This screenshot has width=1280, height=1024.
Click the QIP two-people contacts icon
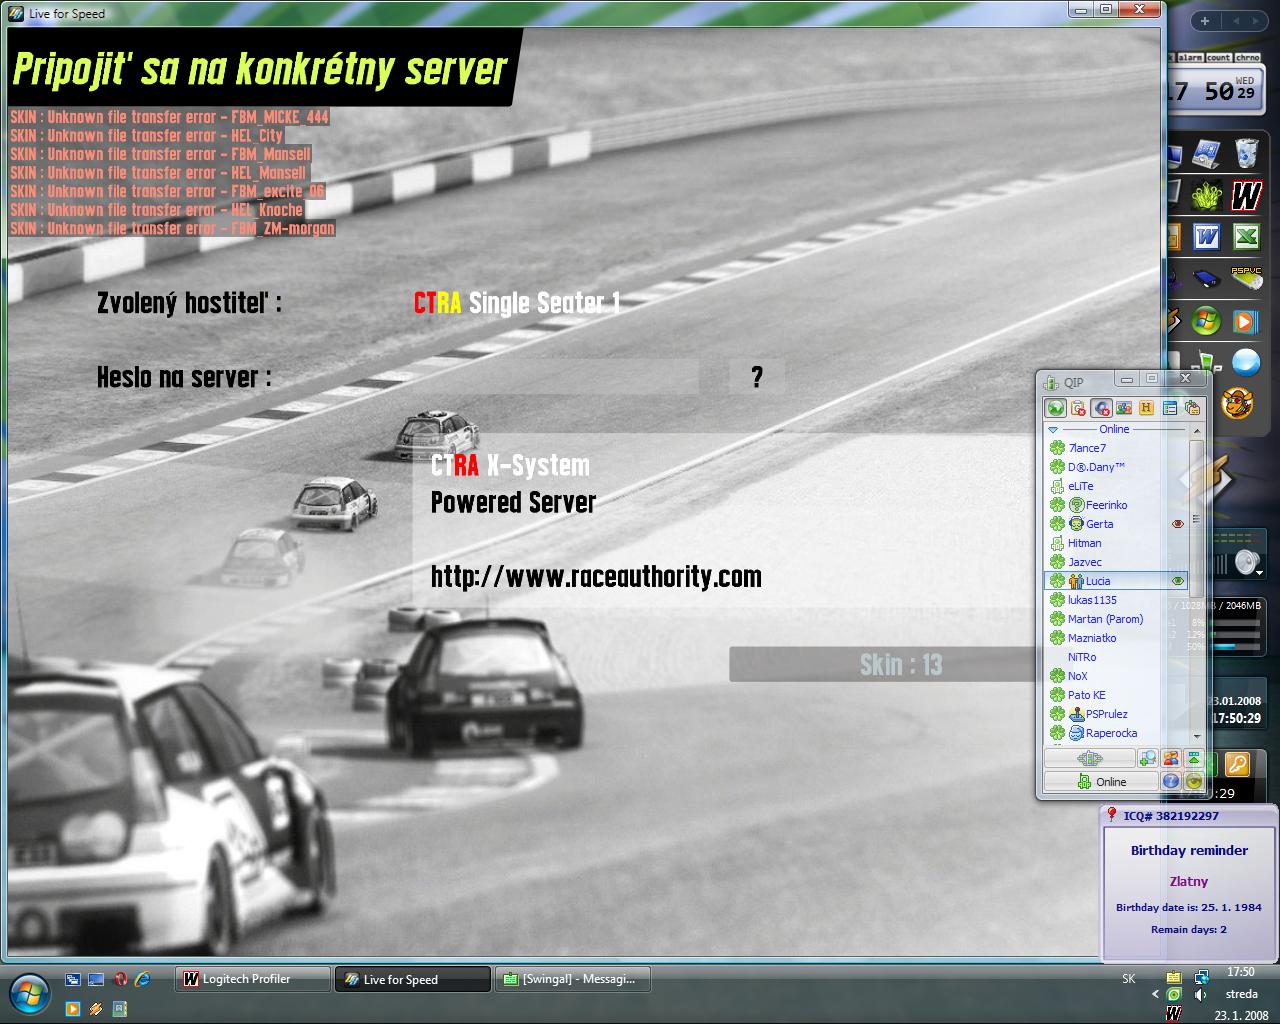tap(1171, 759)
